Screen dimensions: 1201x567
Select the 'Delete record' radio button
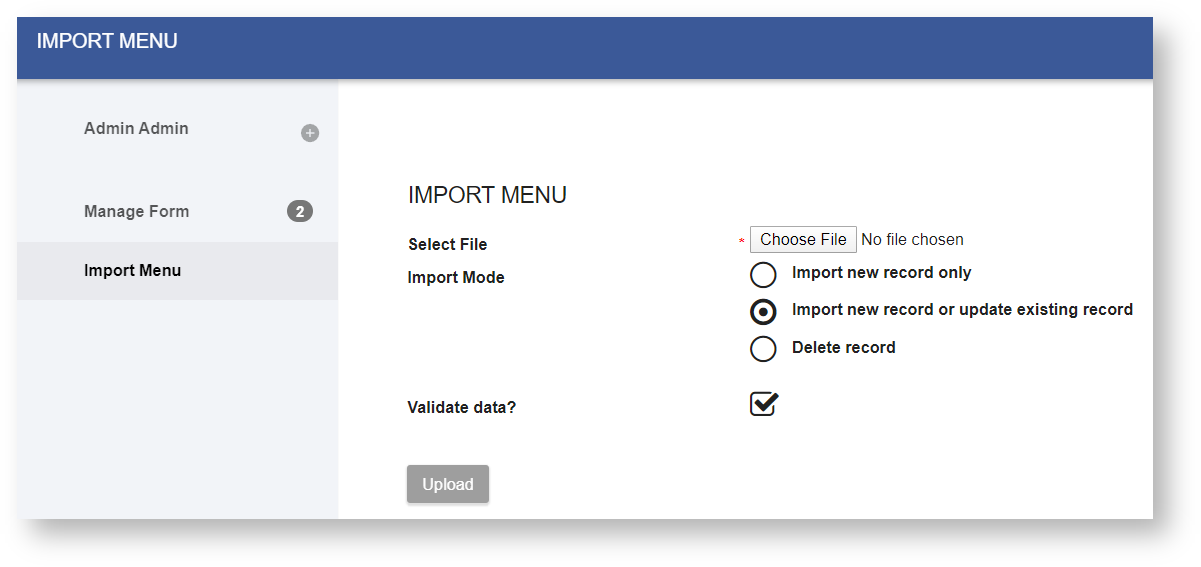pos(763,349)
